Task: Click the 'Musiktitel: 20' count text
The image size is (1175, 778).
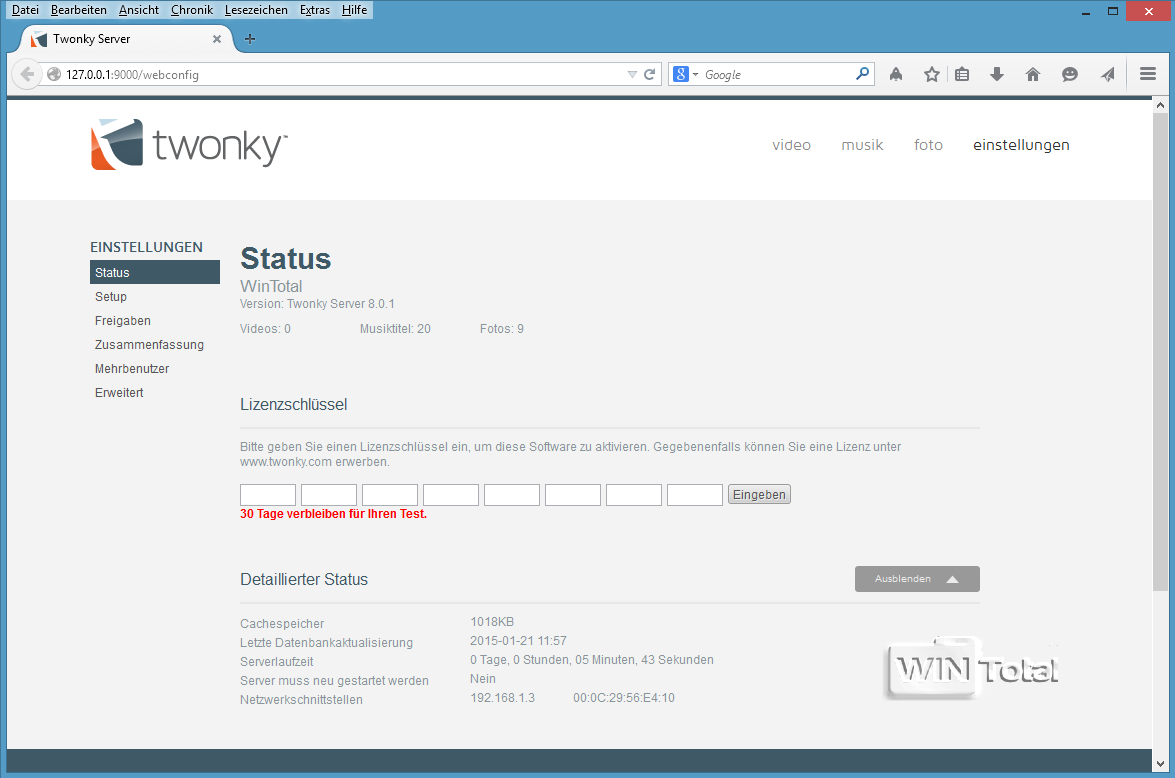Action: tap(395, 329)
